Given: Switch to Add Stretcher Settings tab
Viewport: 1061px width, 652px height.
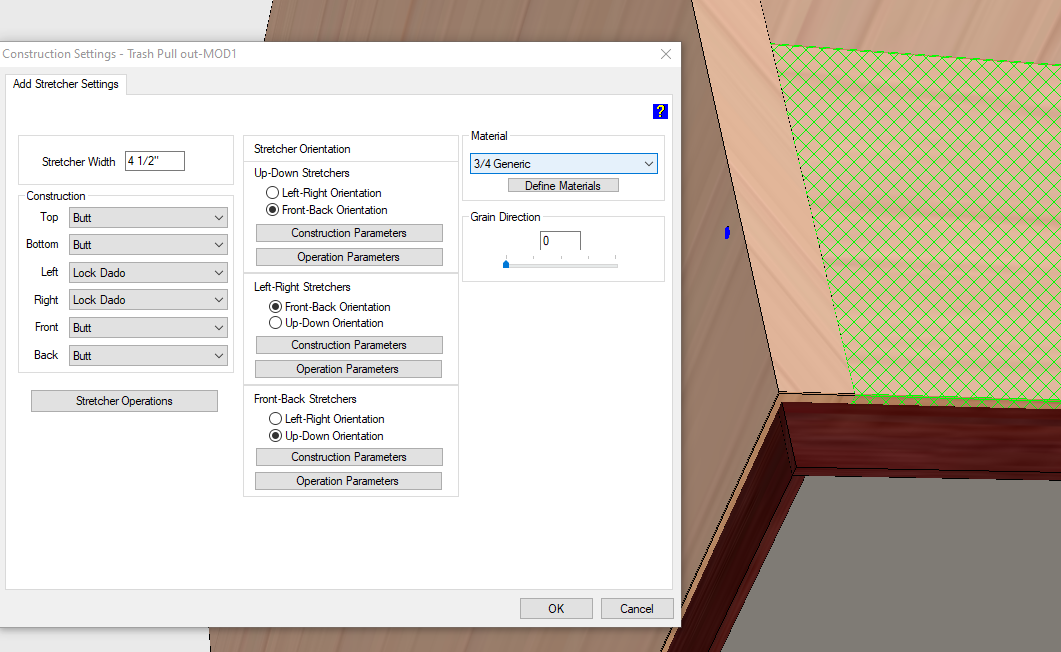Looking at the screenshot, I should [66, 85].
